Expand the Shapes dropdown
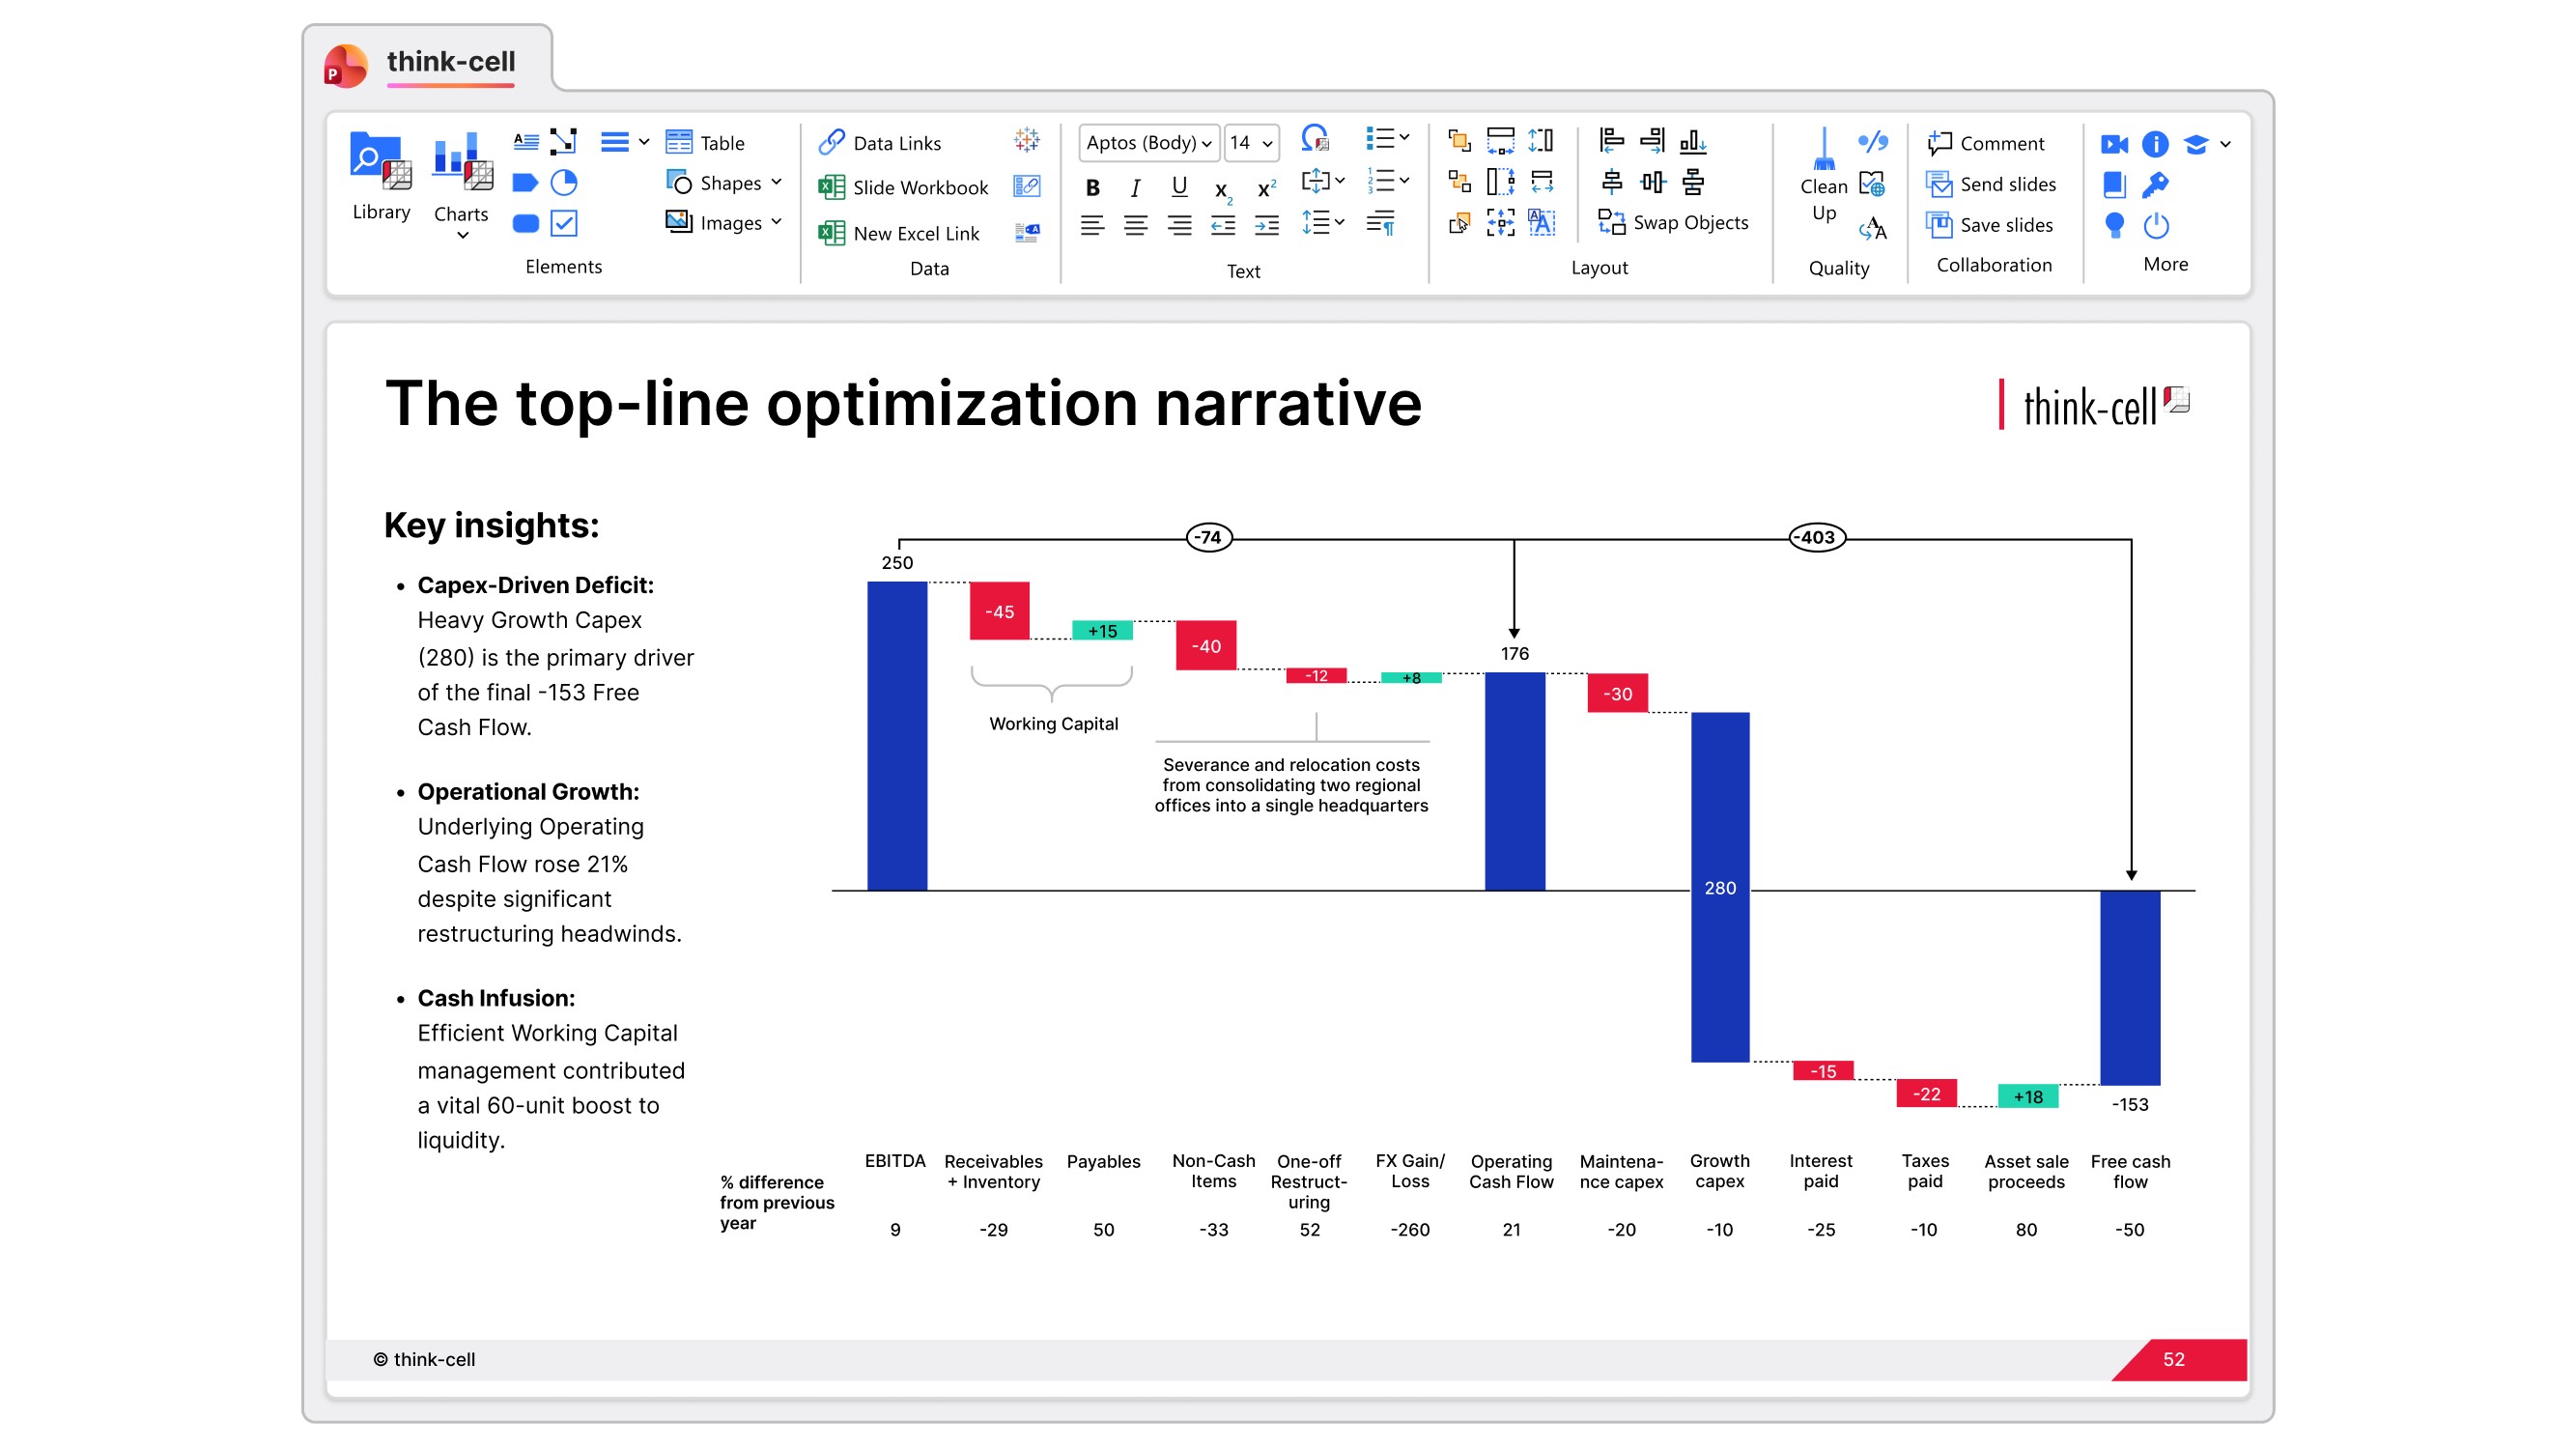 tap(776, 183)
